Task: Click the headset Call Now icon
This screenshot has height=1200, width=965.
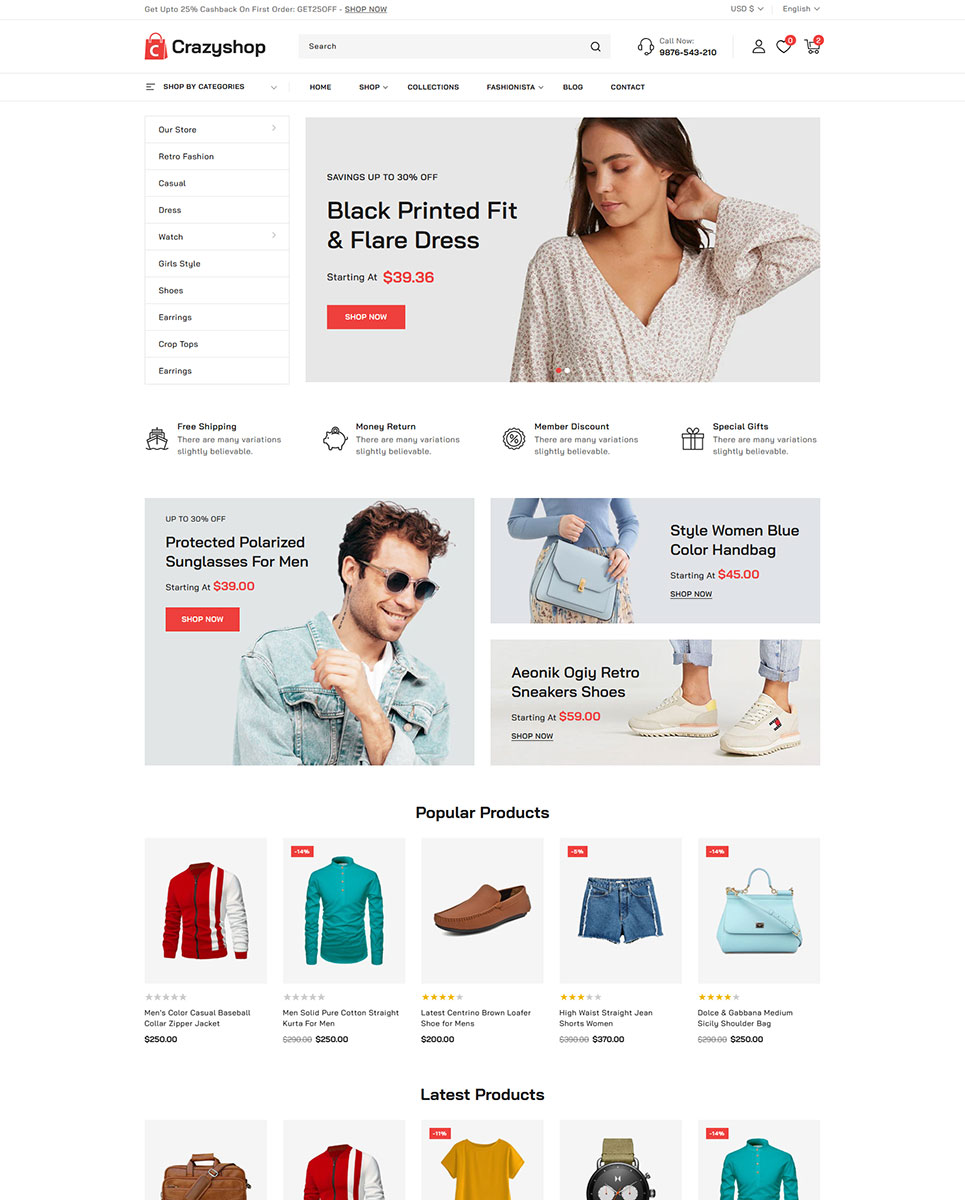Action: (x=646, y=46)
